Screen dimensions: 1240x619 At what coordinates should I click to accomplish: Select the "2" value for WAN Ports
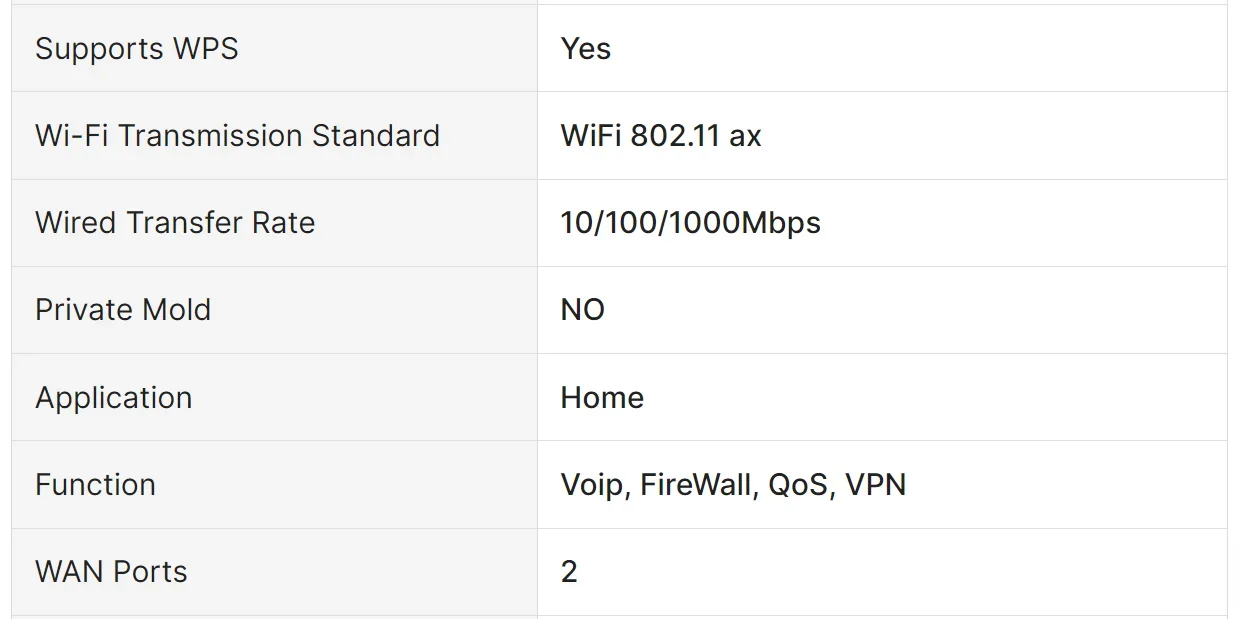[x=569, y=572]
